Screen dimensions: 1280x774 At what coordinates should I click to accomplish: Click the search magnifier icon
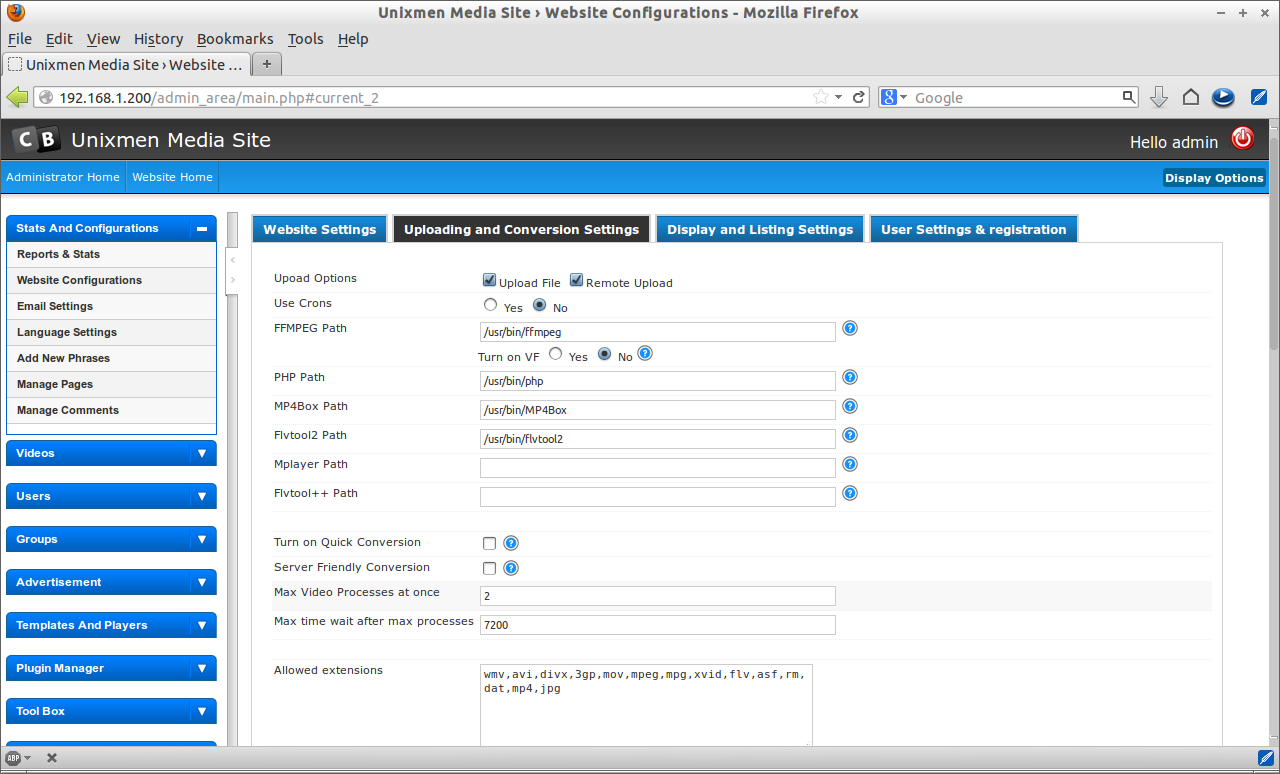[x=1129, y=97]
